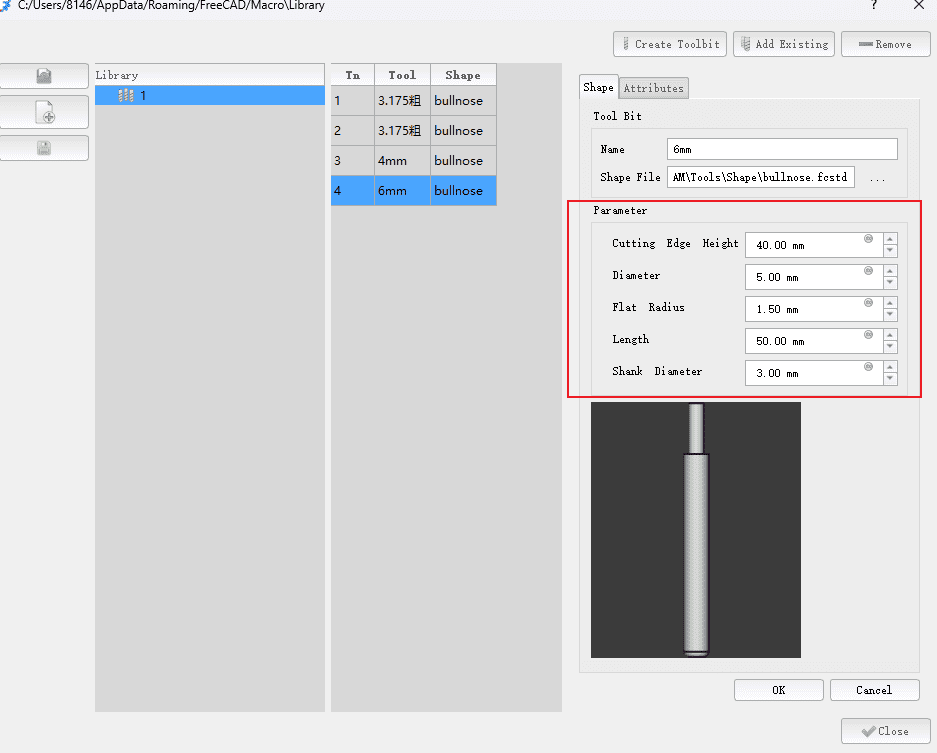Browse shape file with the ellipsis button
The width and height of the screenshot is (937, 753).
(x=877, y=178)
